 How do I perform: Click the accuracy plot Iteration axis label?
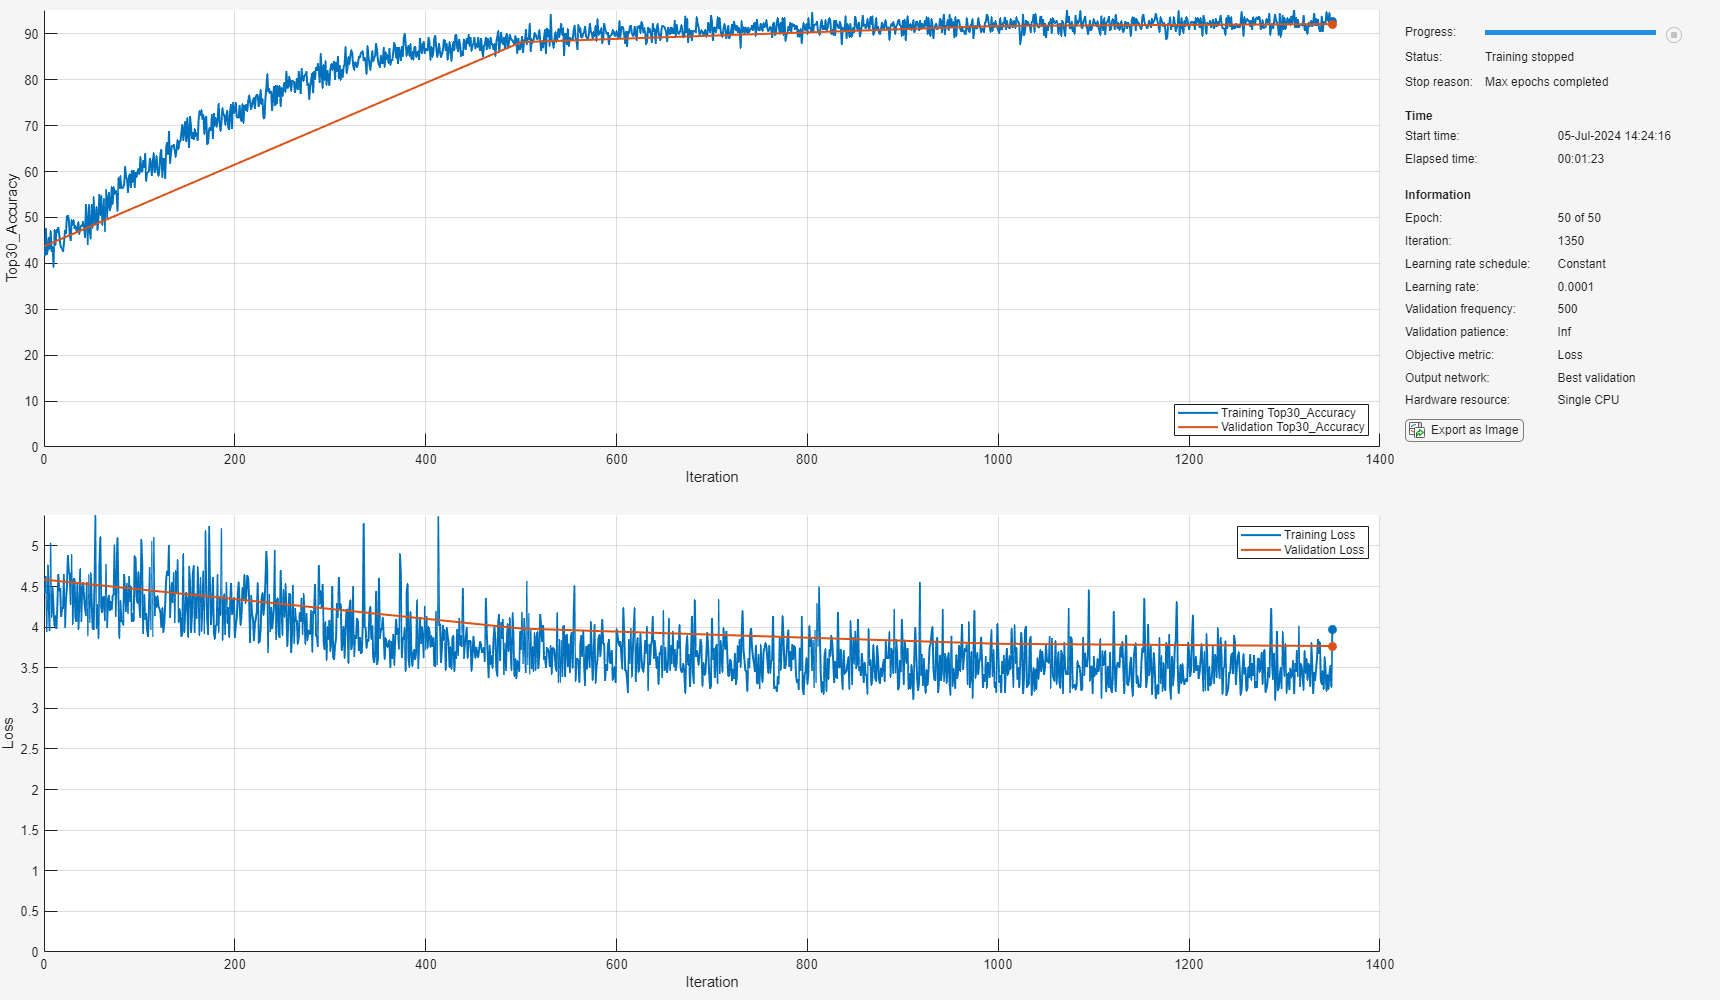pos(711,477)
